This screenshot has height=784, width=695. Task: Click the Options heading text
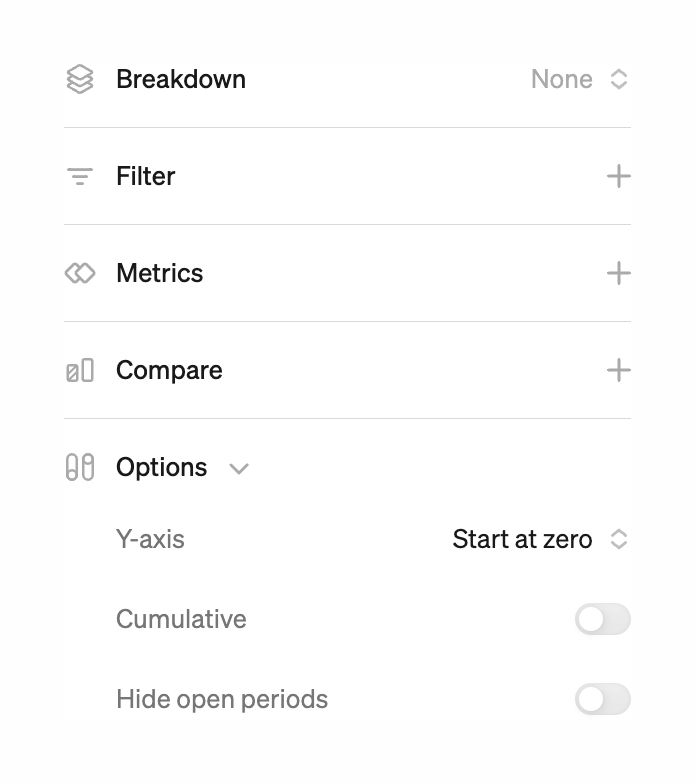pyautogui.click(x=161, y=467)
